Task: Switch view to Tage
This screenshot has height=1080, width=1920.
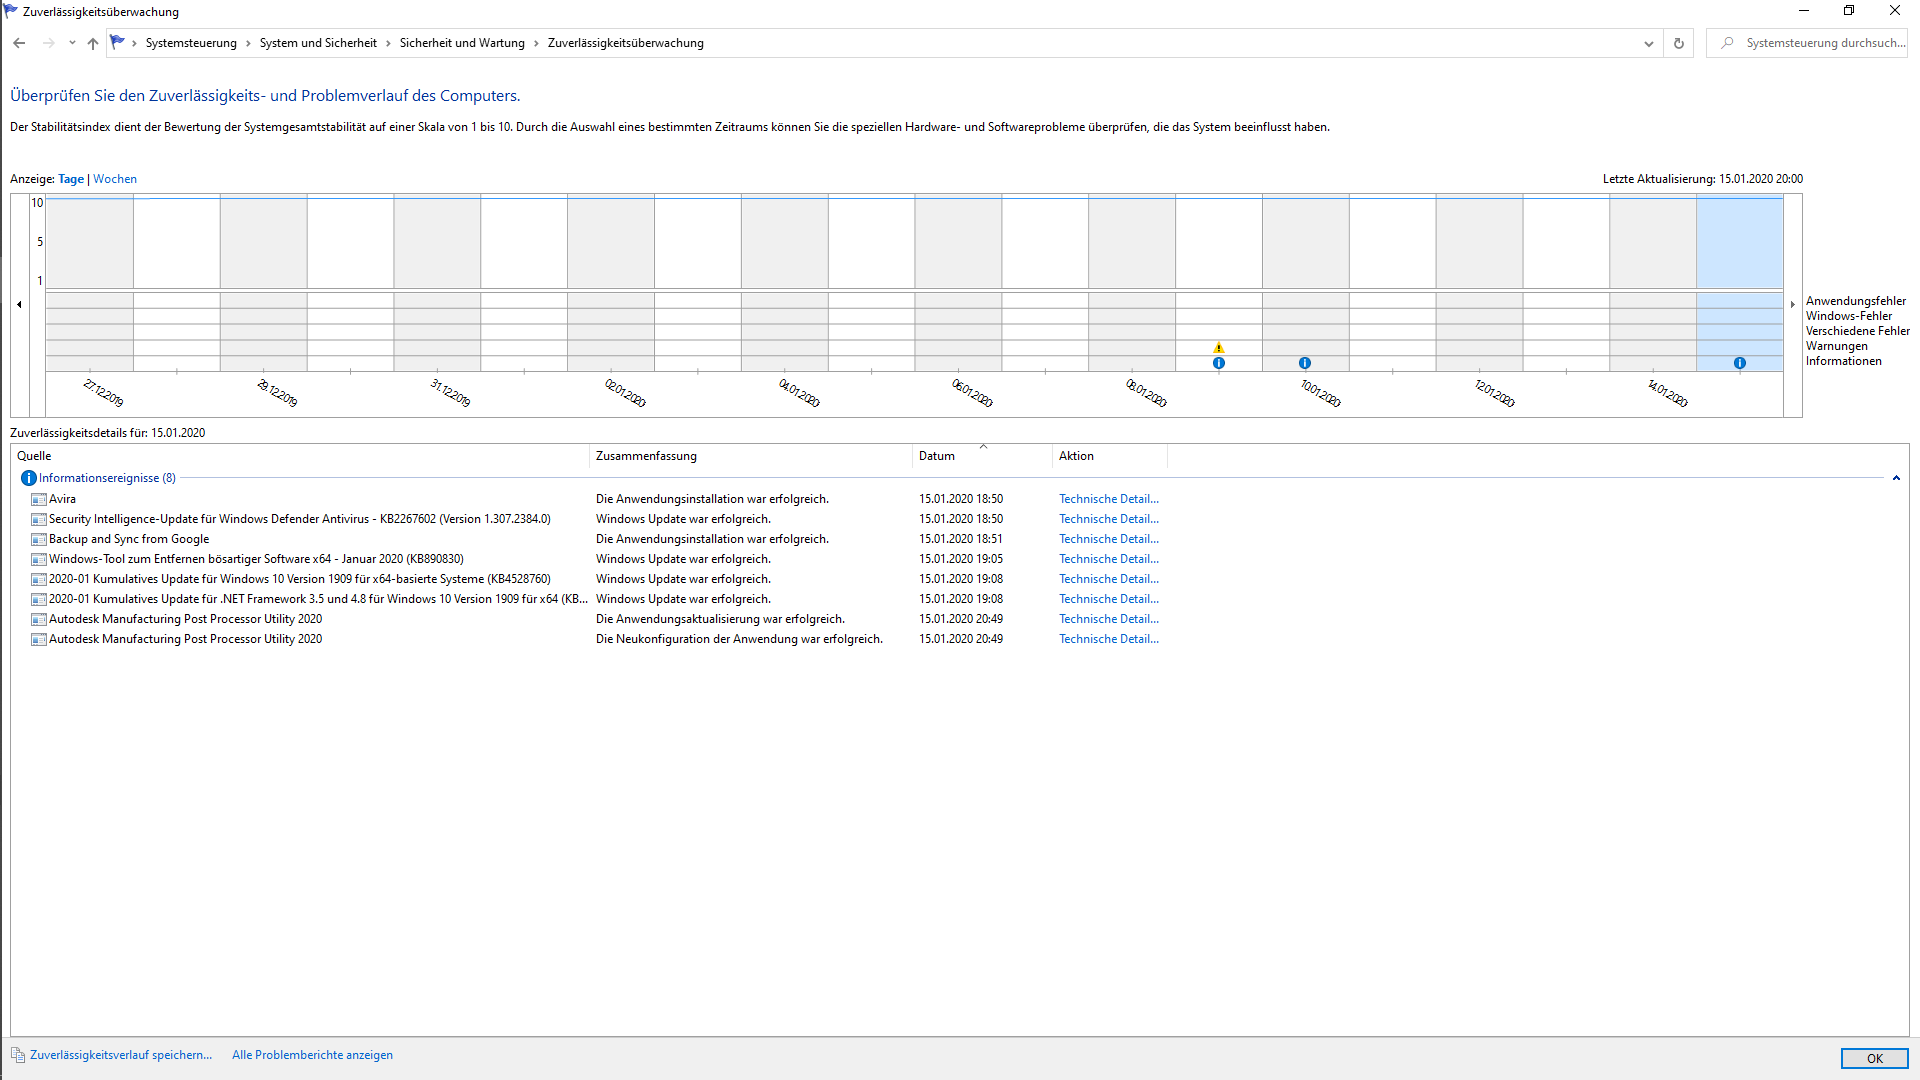Action: pyautogui.click(x=71, y=179)
